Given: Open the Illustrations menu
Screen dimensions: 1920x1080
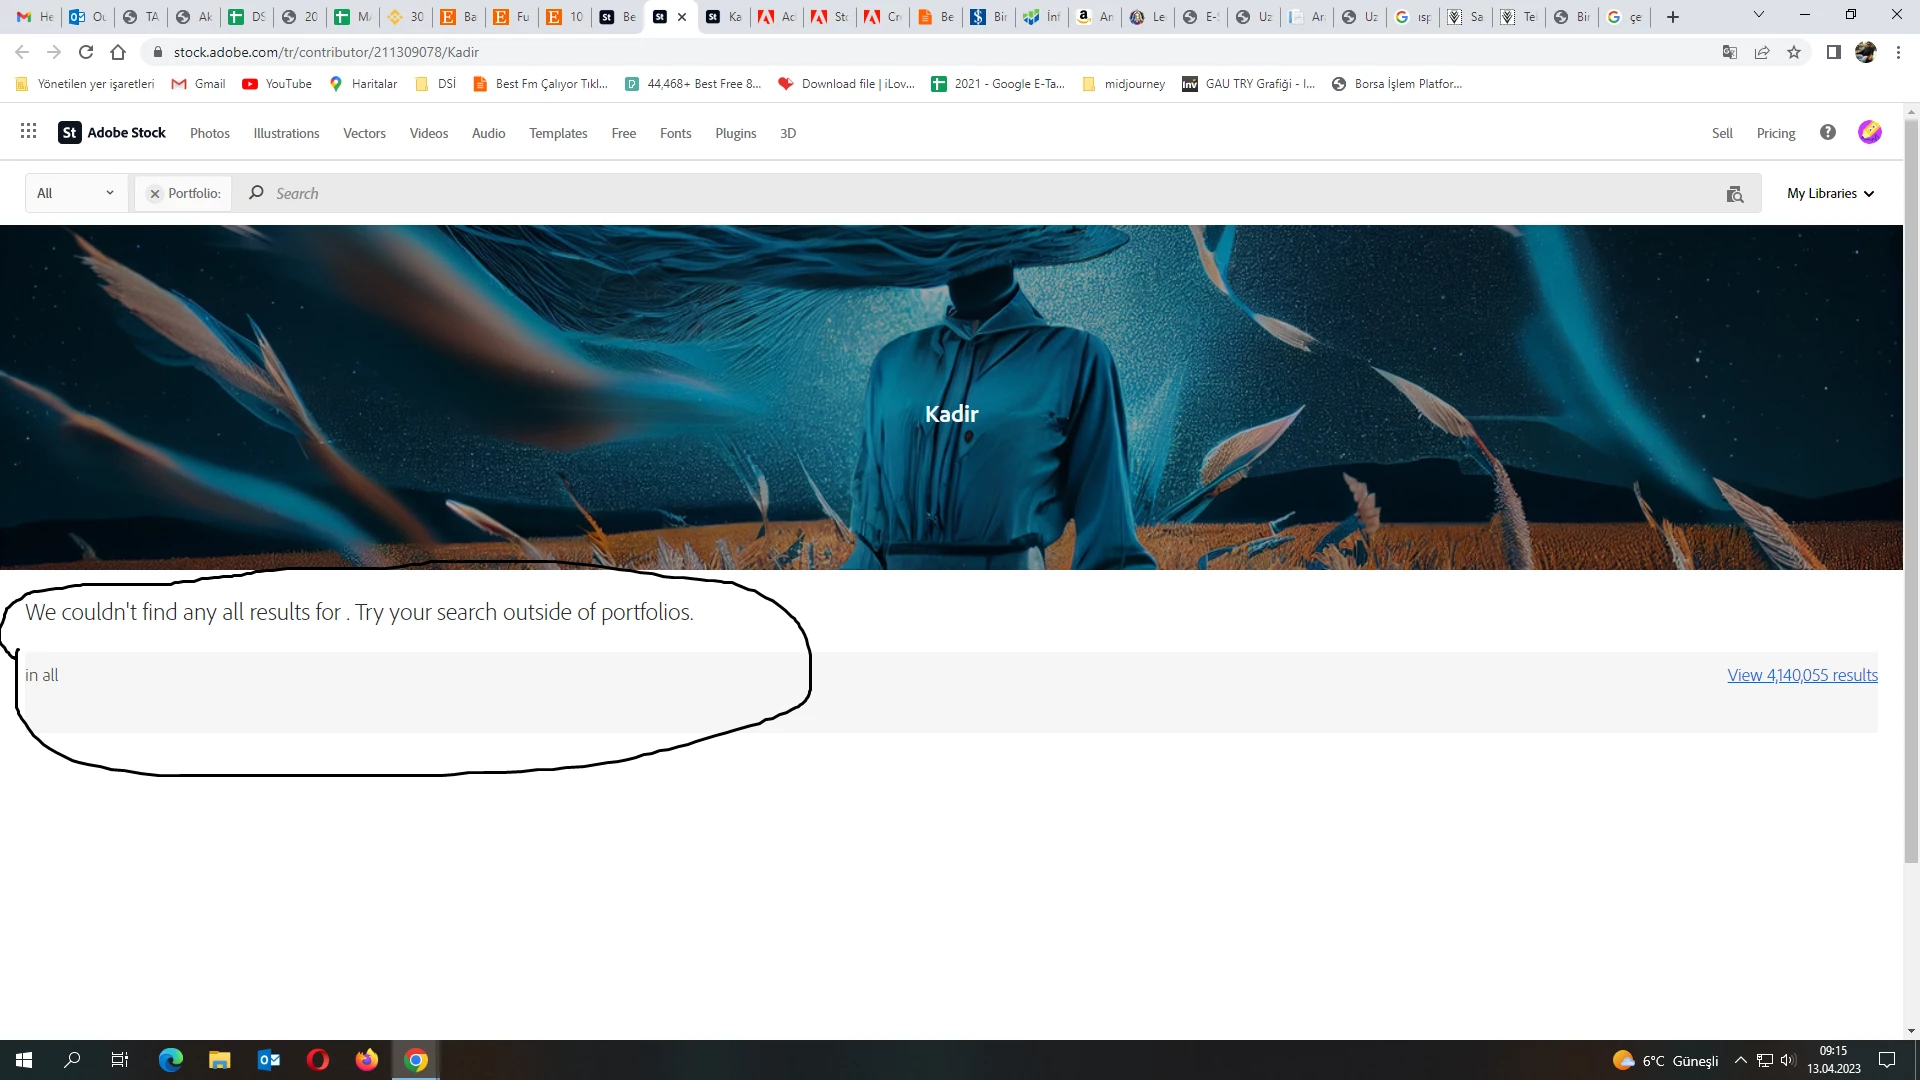Looking at the screenshot, I should click(x=286, y=133).
